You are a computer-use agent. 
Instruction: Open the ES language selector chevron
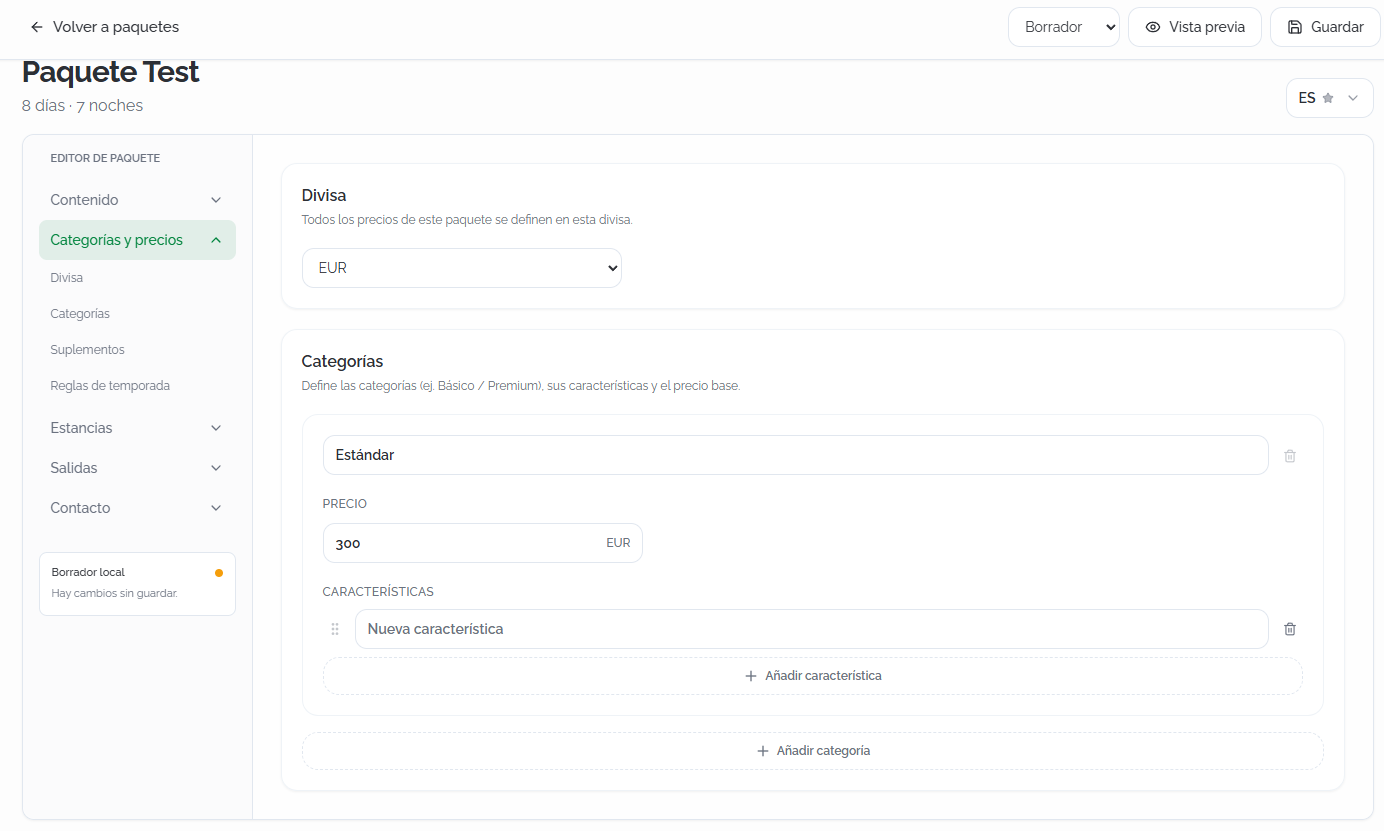1353,98
